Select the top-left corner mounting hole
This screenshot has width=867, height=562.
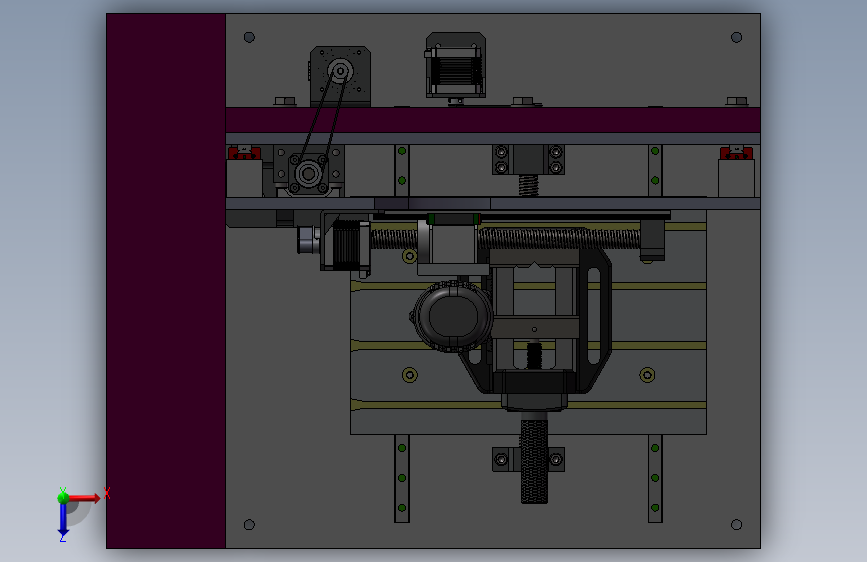tap(249, 37)
